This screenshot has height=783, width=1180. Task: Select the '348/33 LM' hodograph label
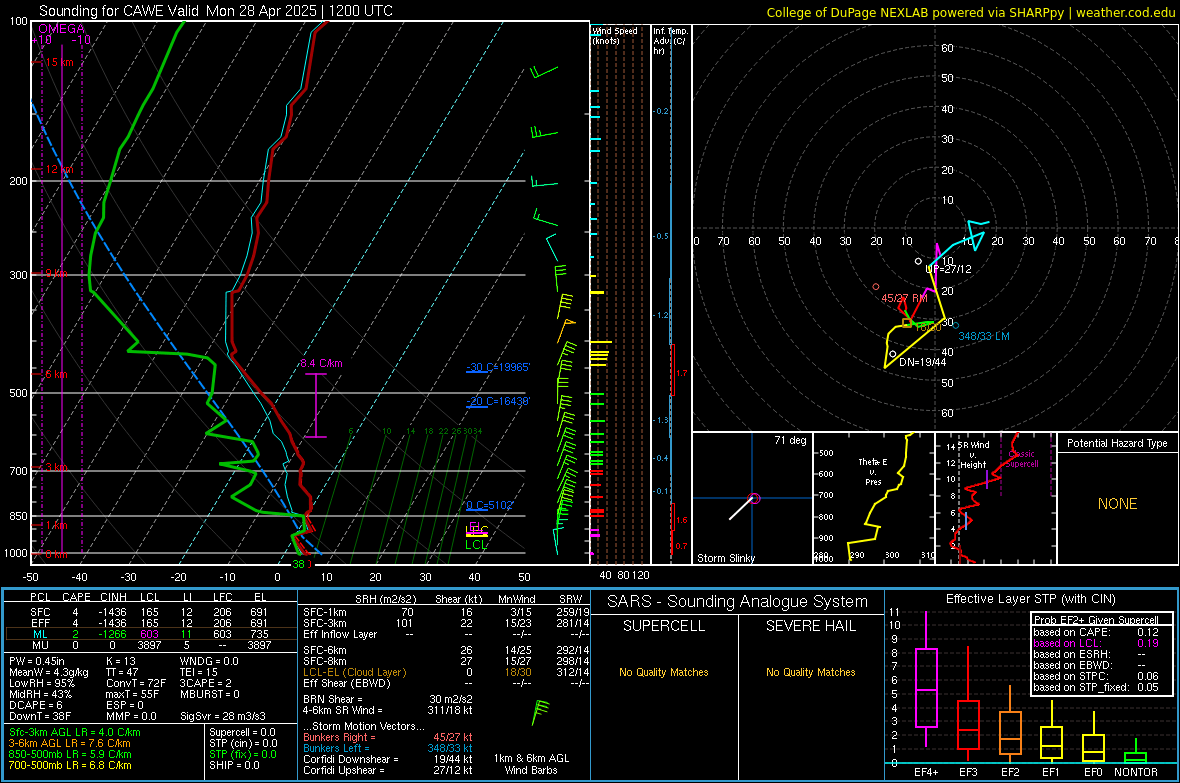click(984, 336)
